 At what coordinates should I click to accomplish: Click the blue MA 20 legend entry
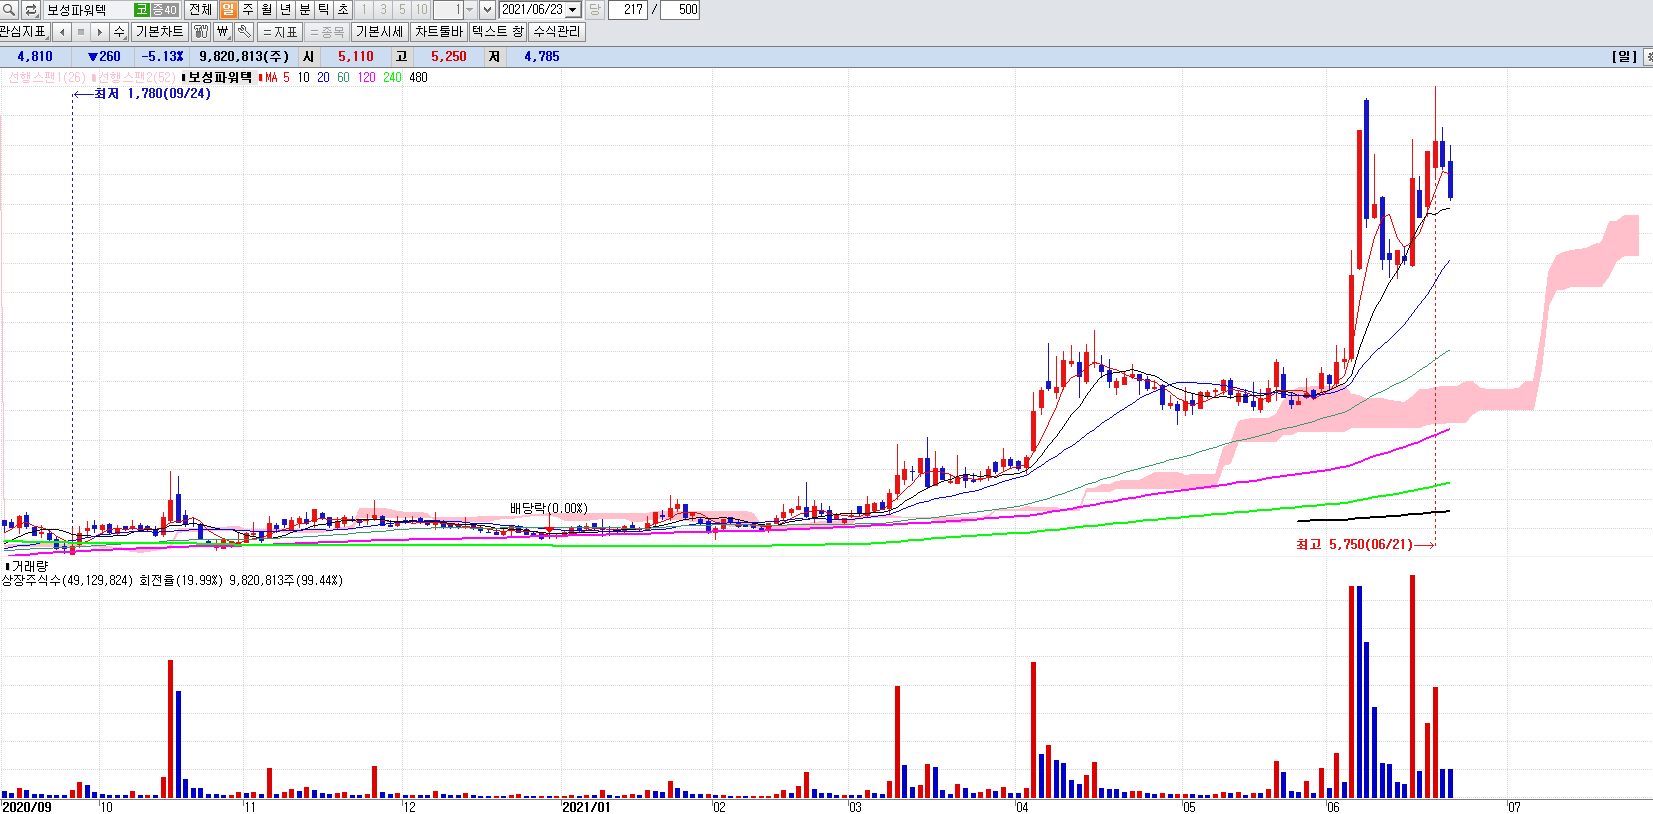click(x=323, y=77)
